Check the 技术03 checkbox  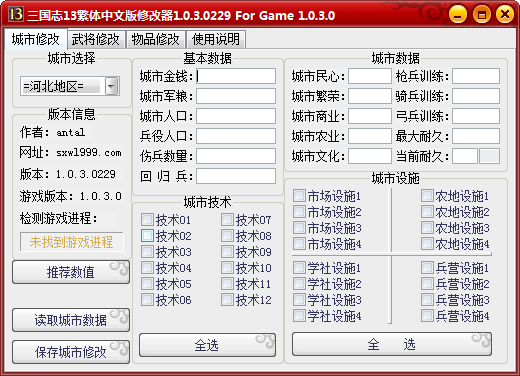click(147, 252)
